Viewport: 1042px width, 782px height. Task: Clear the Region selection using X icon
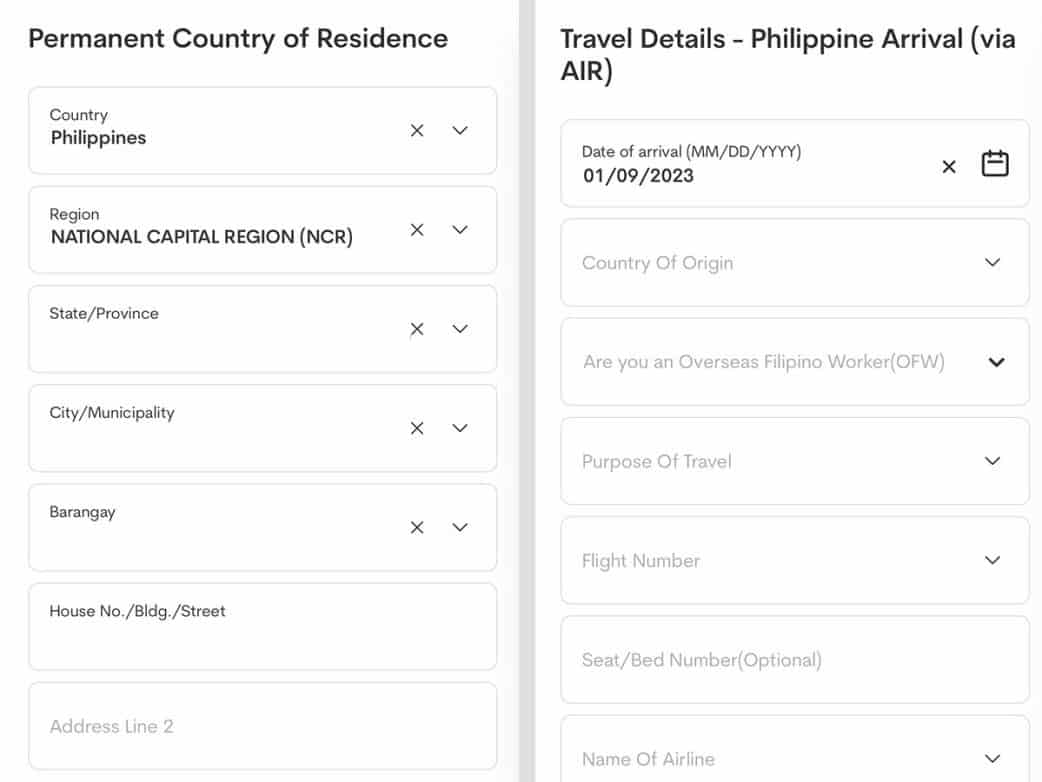coord(417,230)
